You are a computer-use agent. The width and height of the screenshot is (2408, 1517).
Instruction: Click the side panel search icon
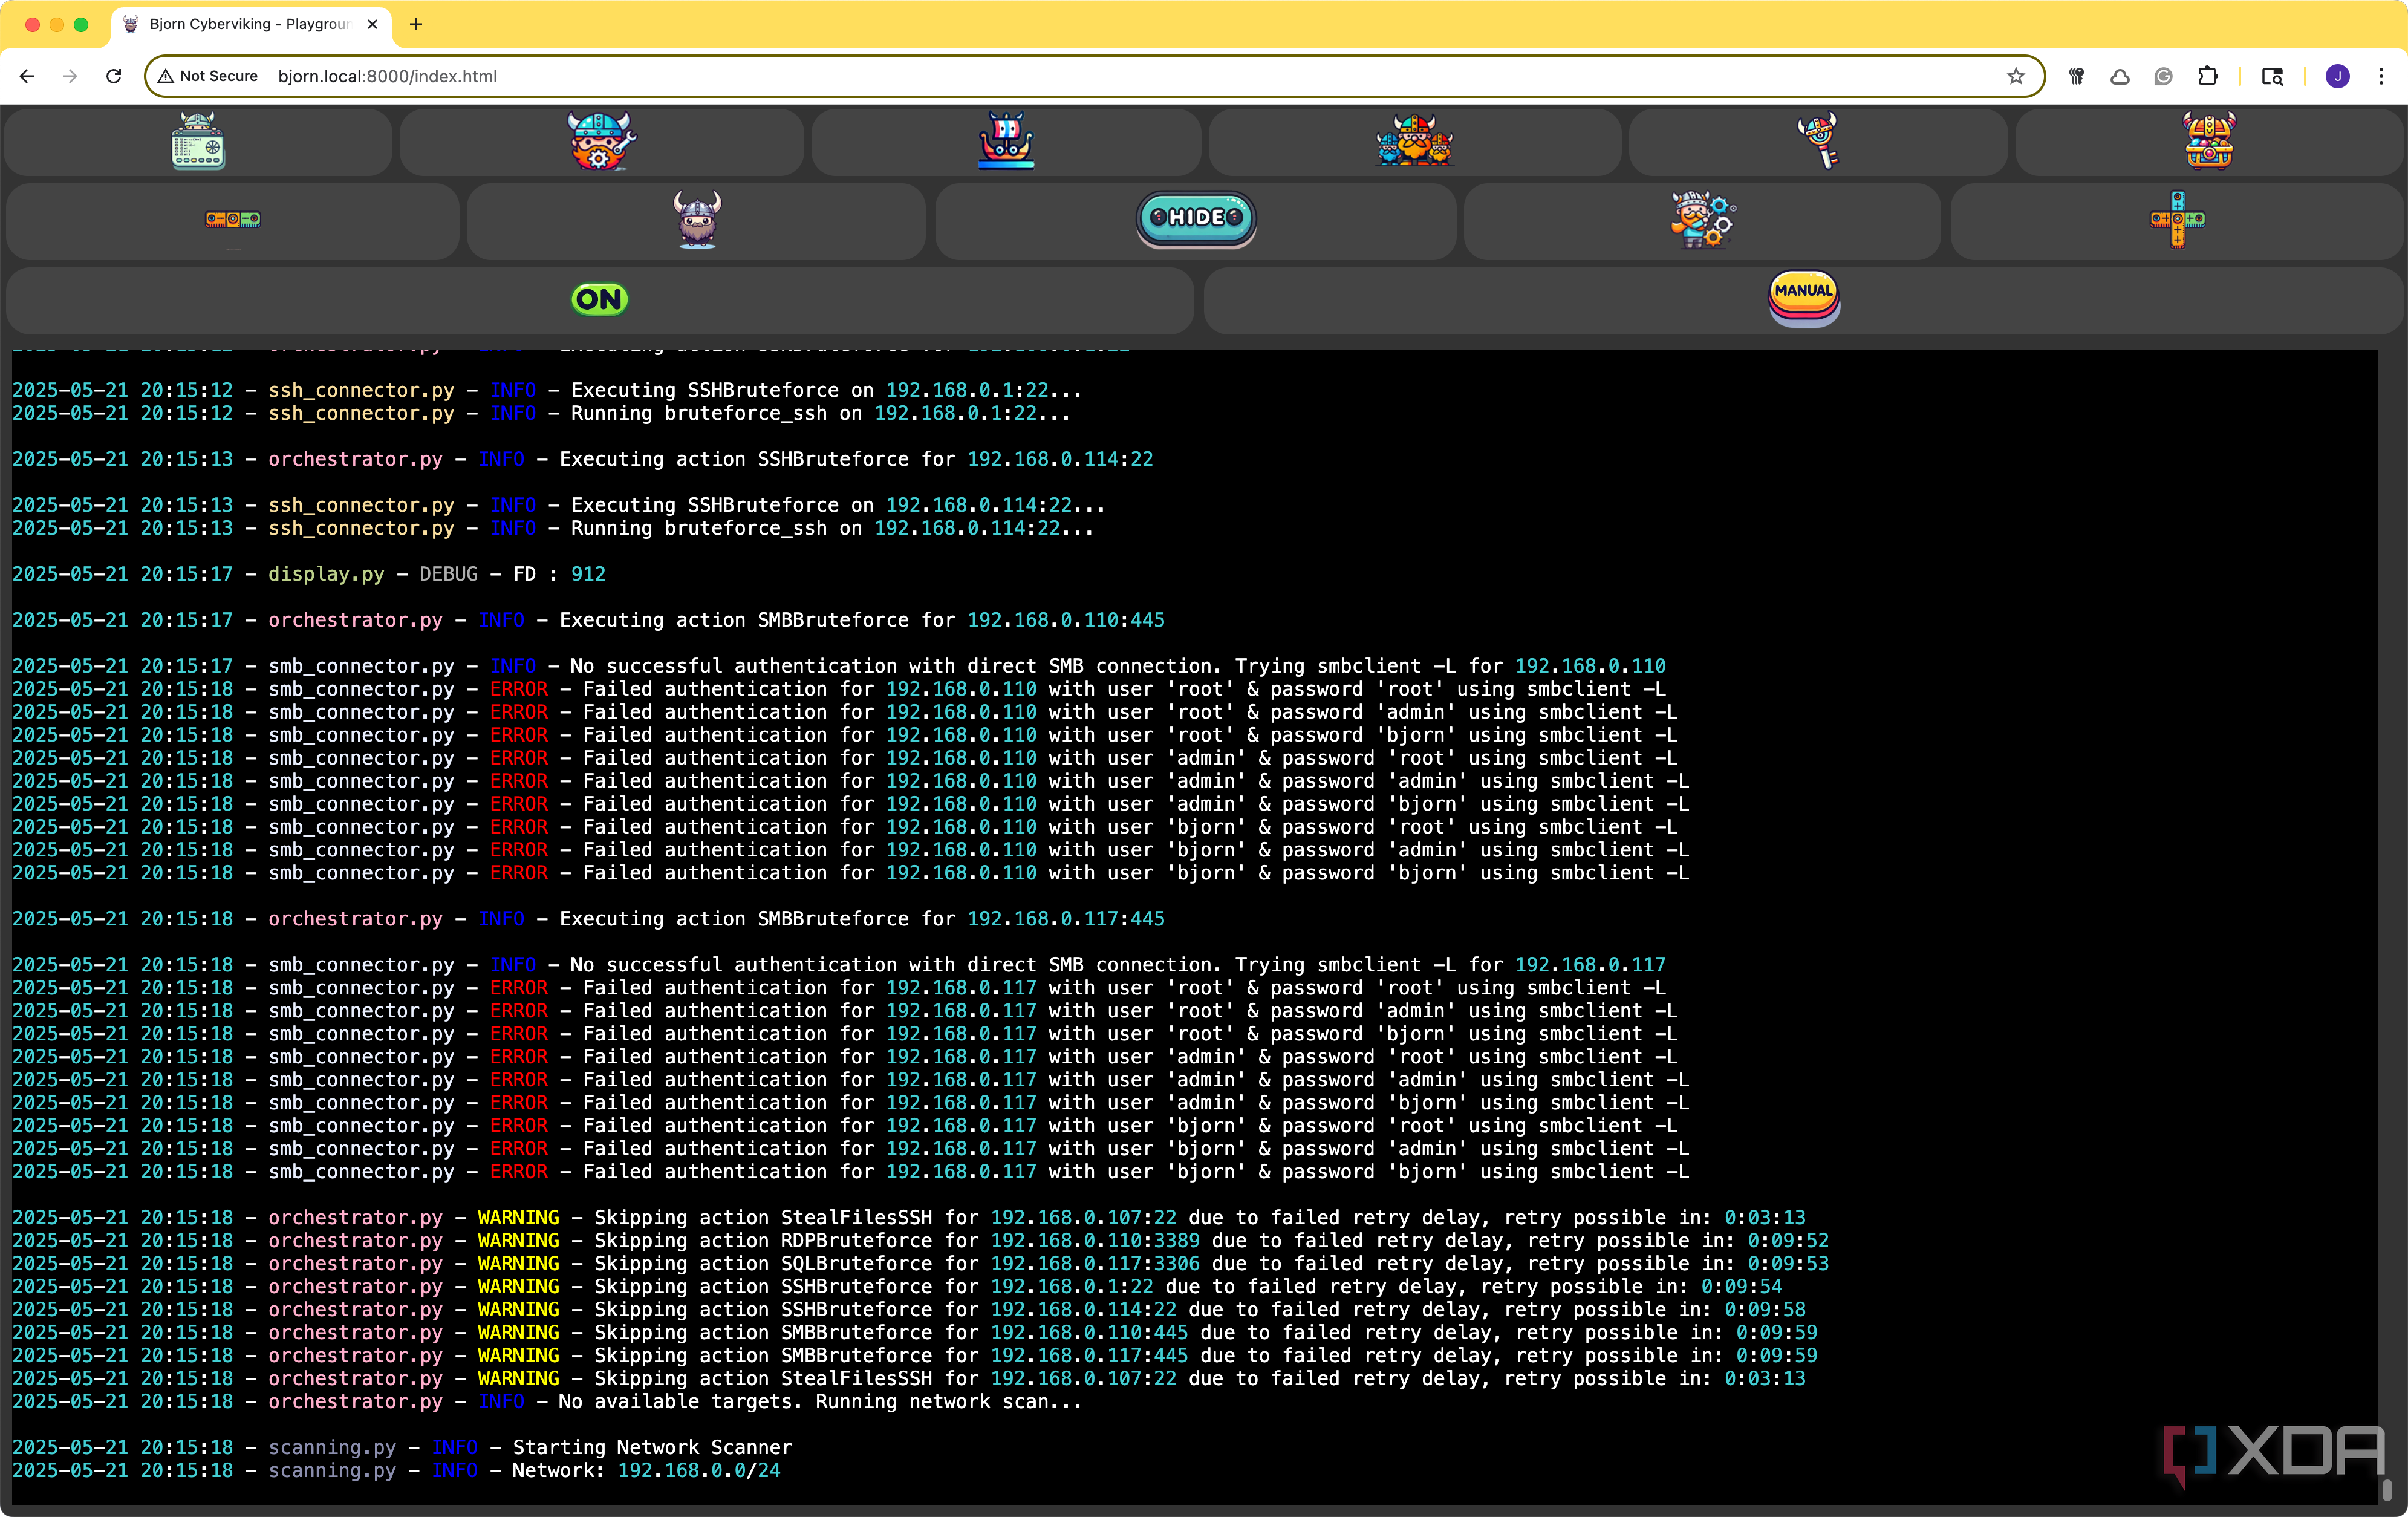[x=2272, y=76]
